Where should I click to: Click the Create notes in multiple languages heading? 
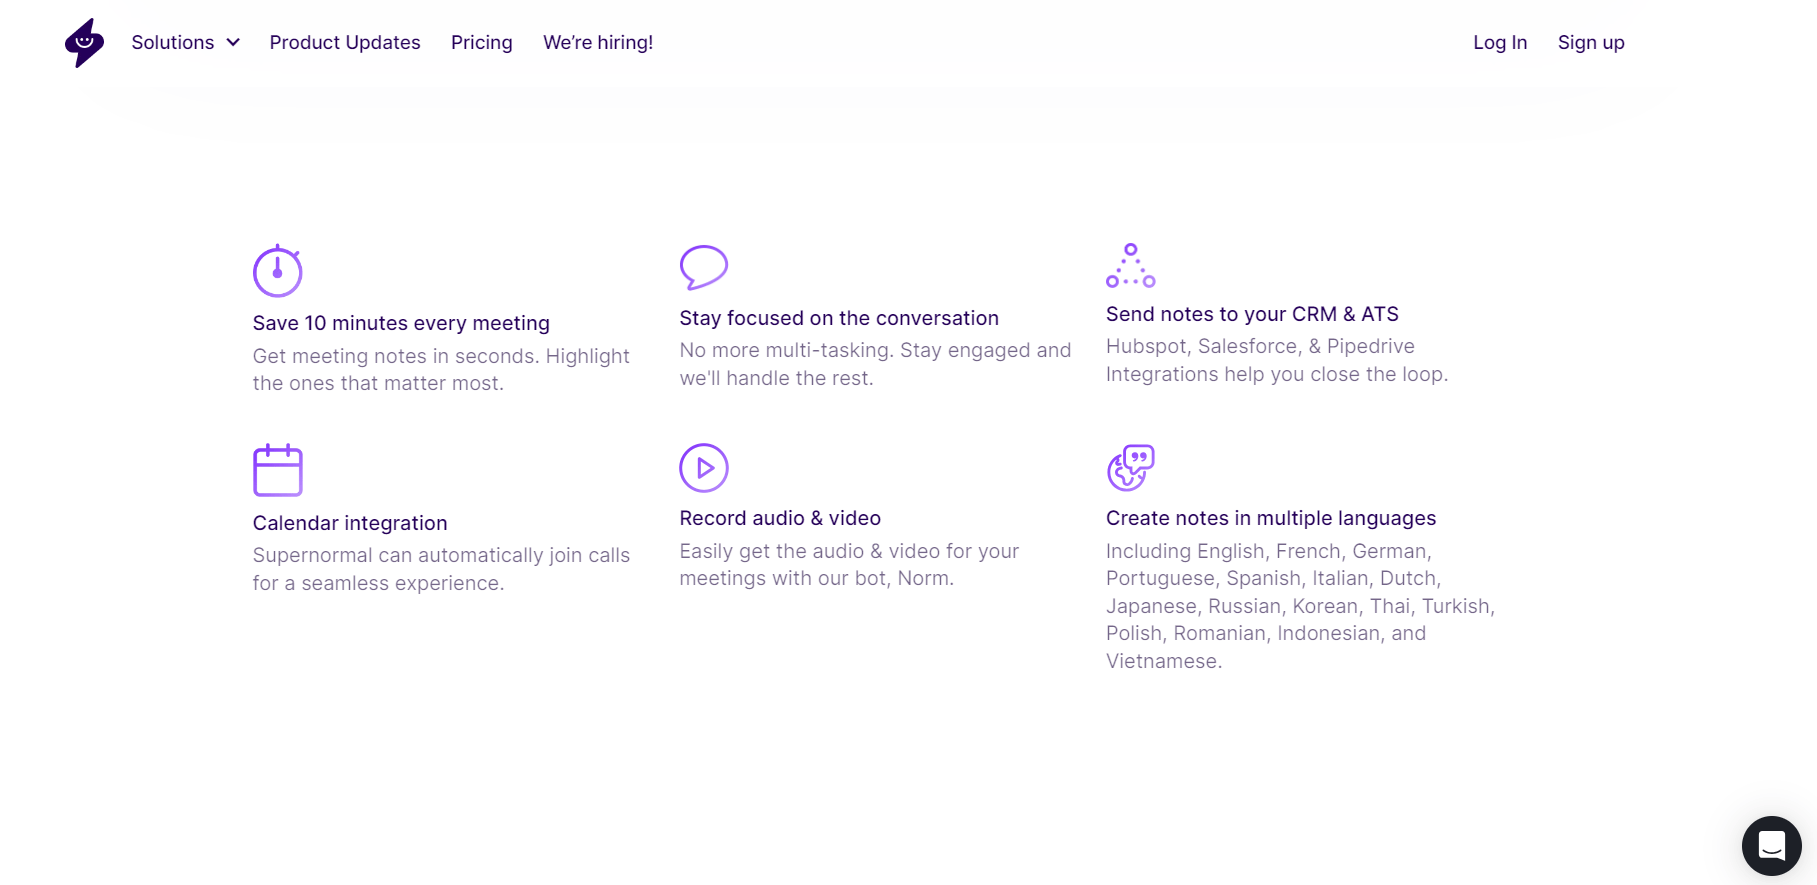(1270, 518)
